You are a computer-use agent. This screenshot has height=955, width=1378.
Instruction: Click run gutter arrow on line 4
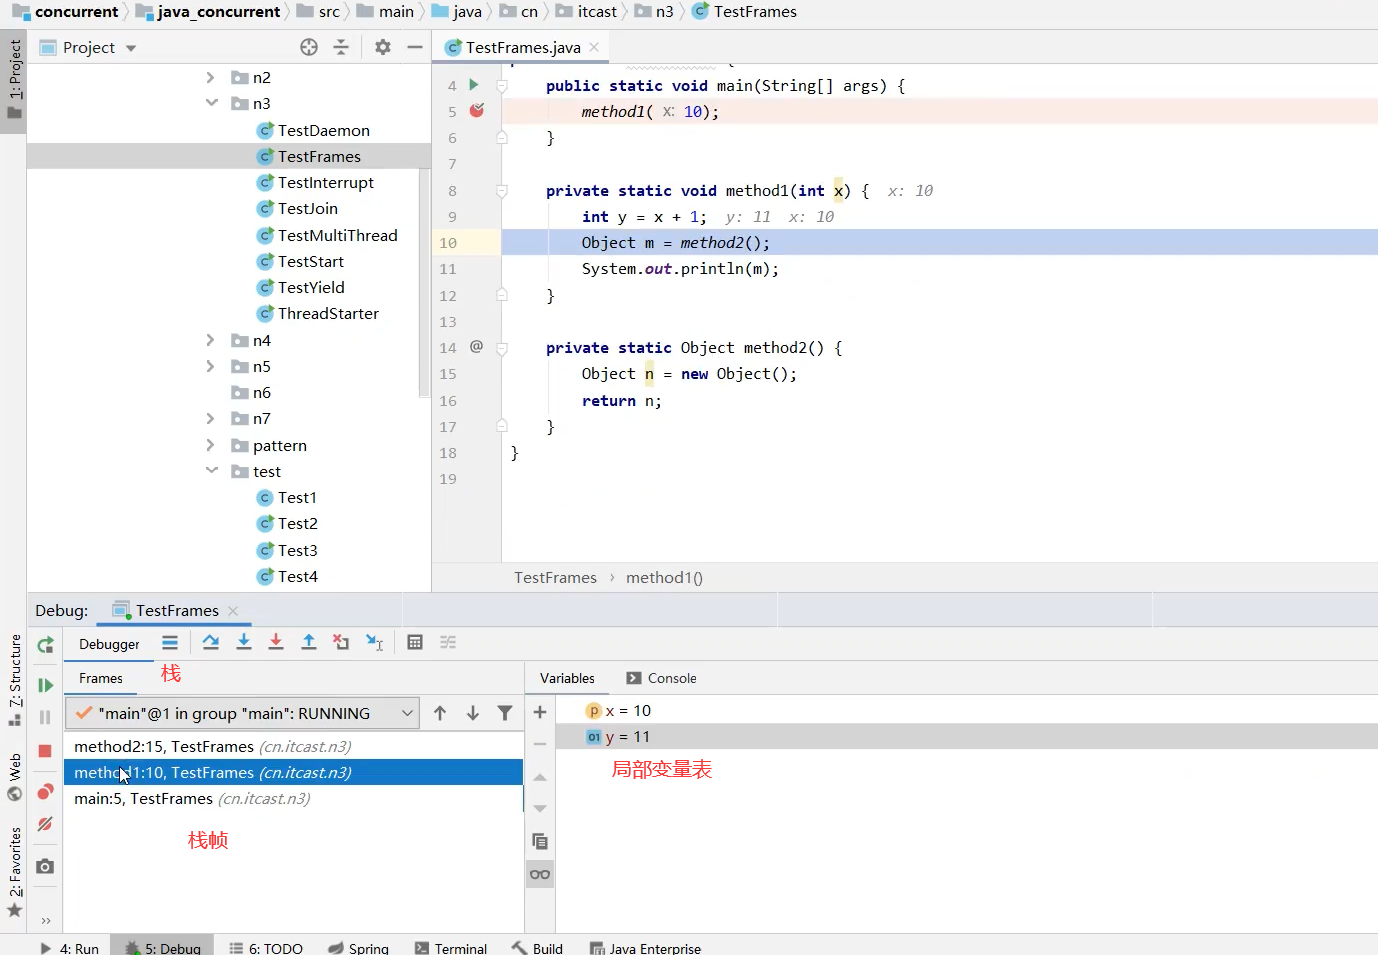click(474, 85)
